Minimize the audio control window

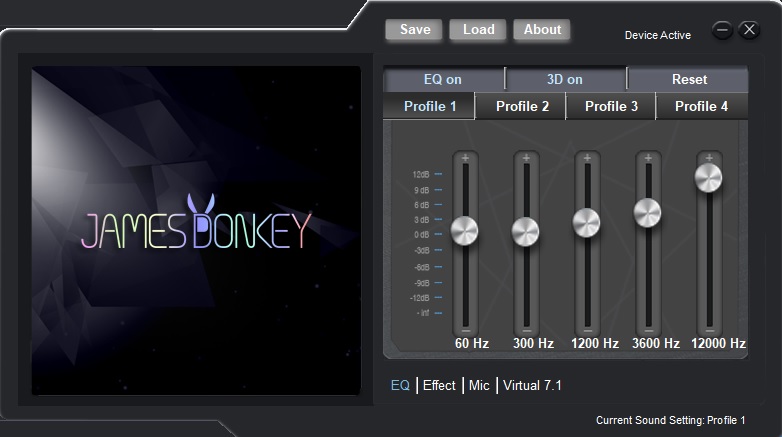pyautogui.click(x=722, y=30)
